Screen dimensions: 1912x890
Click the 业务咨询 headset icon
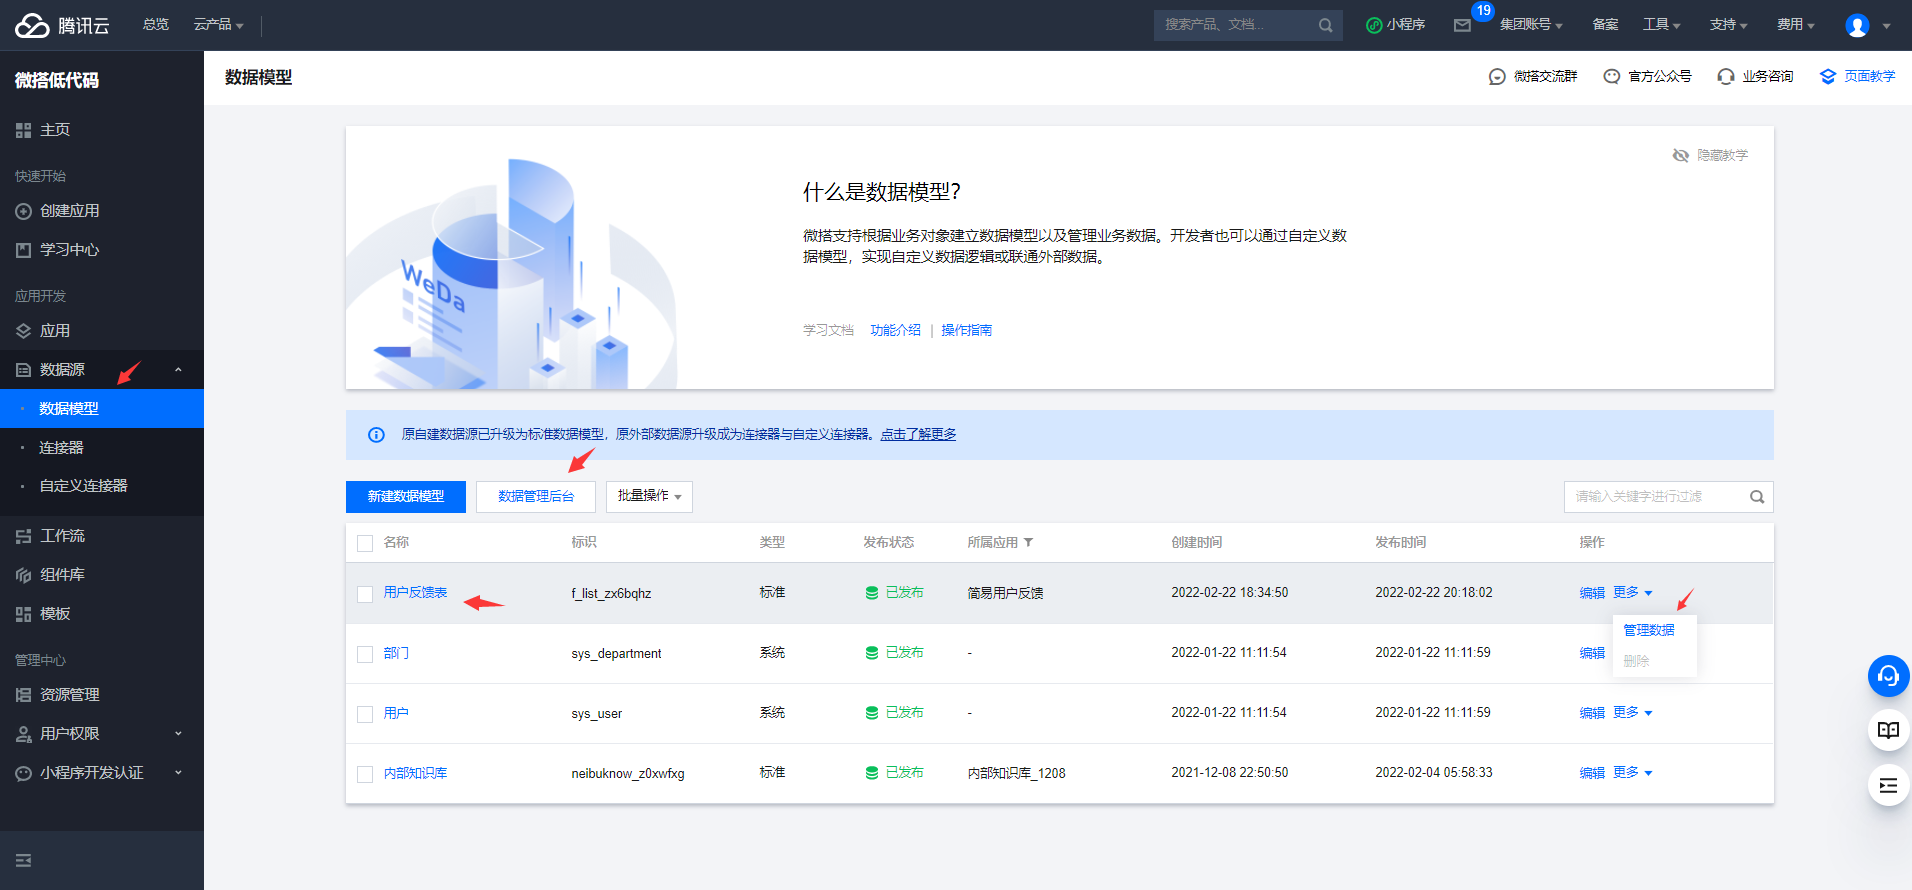coord(1725,77)
